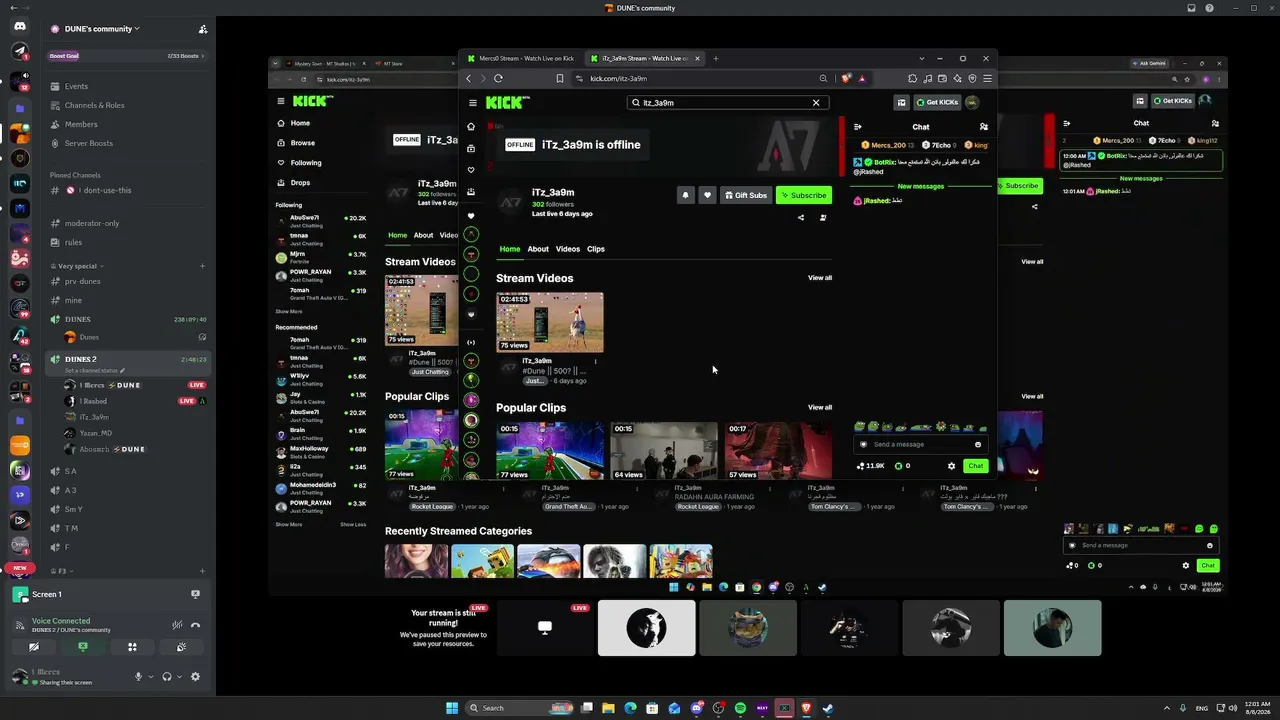Open the server invite people icon
The height and width of the screenshot is (720, 1280).
coord(203,29)
